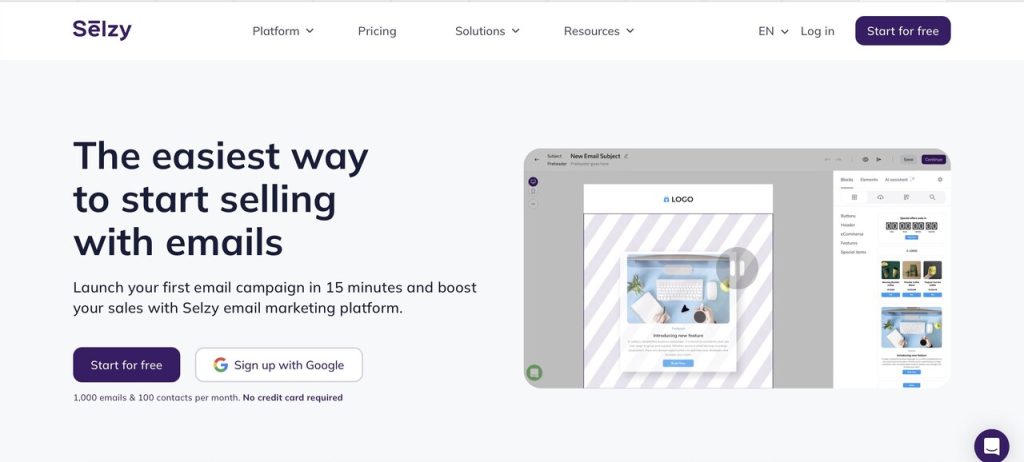
Task: Expand the Solutions dropdown menu
Action: click(x=487, y=31)
